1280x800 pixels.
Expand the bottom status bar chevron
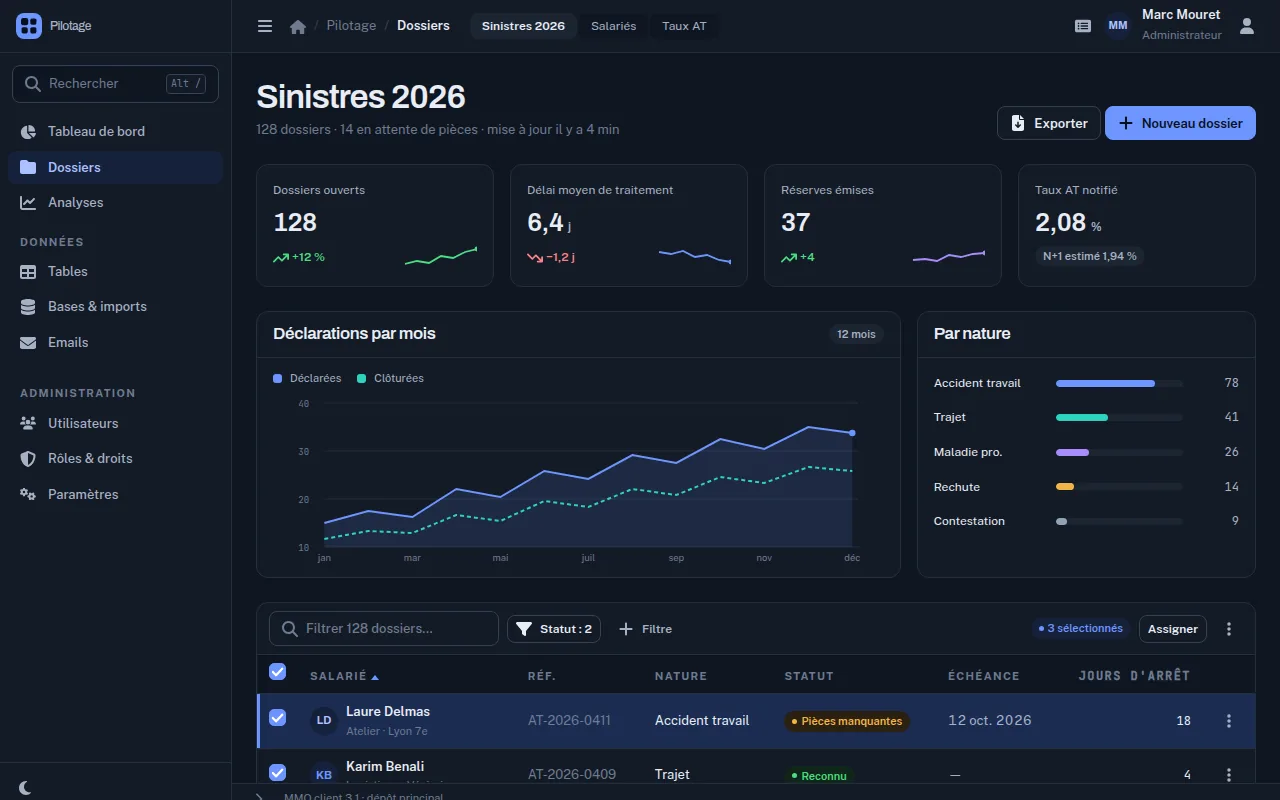pos(259,797)
